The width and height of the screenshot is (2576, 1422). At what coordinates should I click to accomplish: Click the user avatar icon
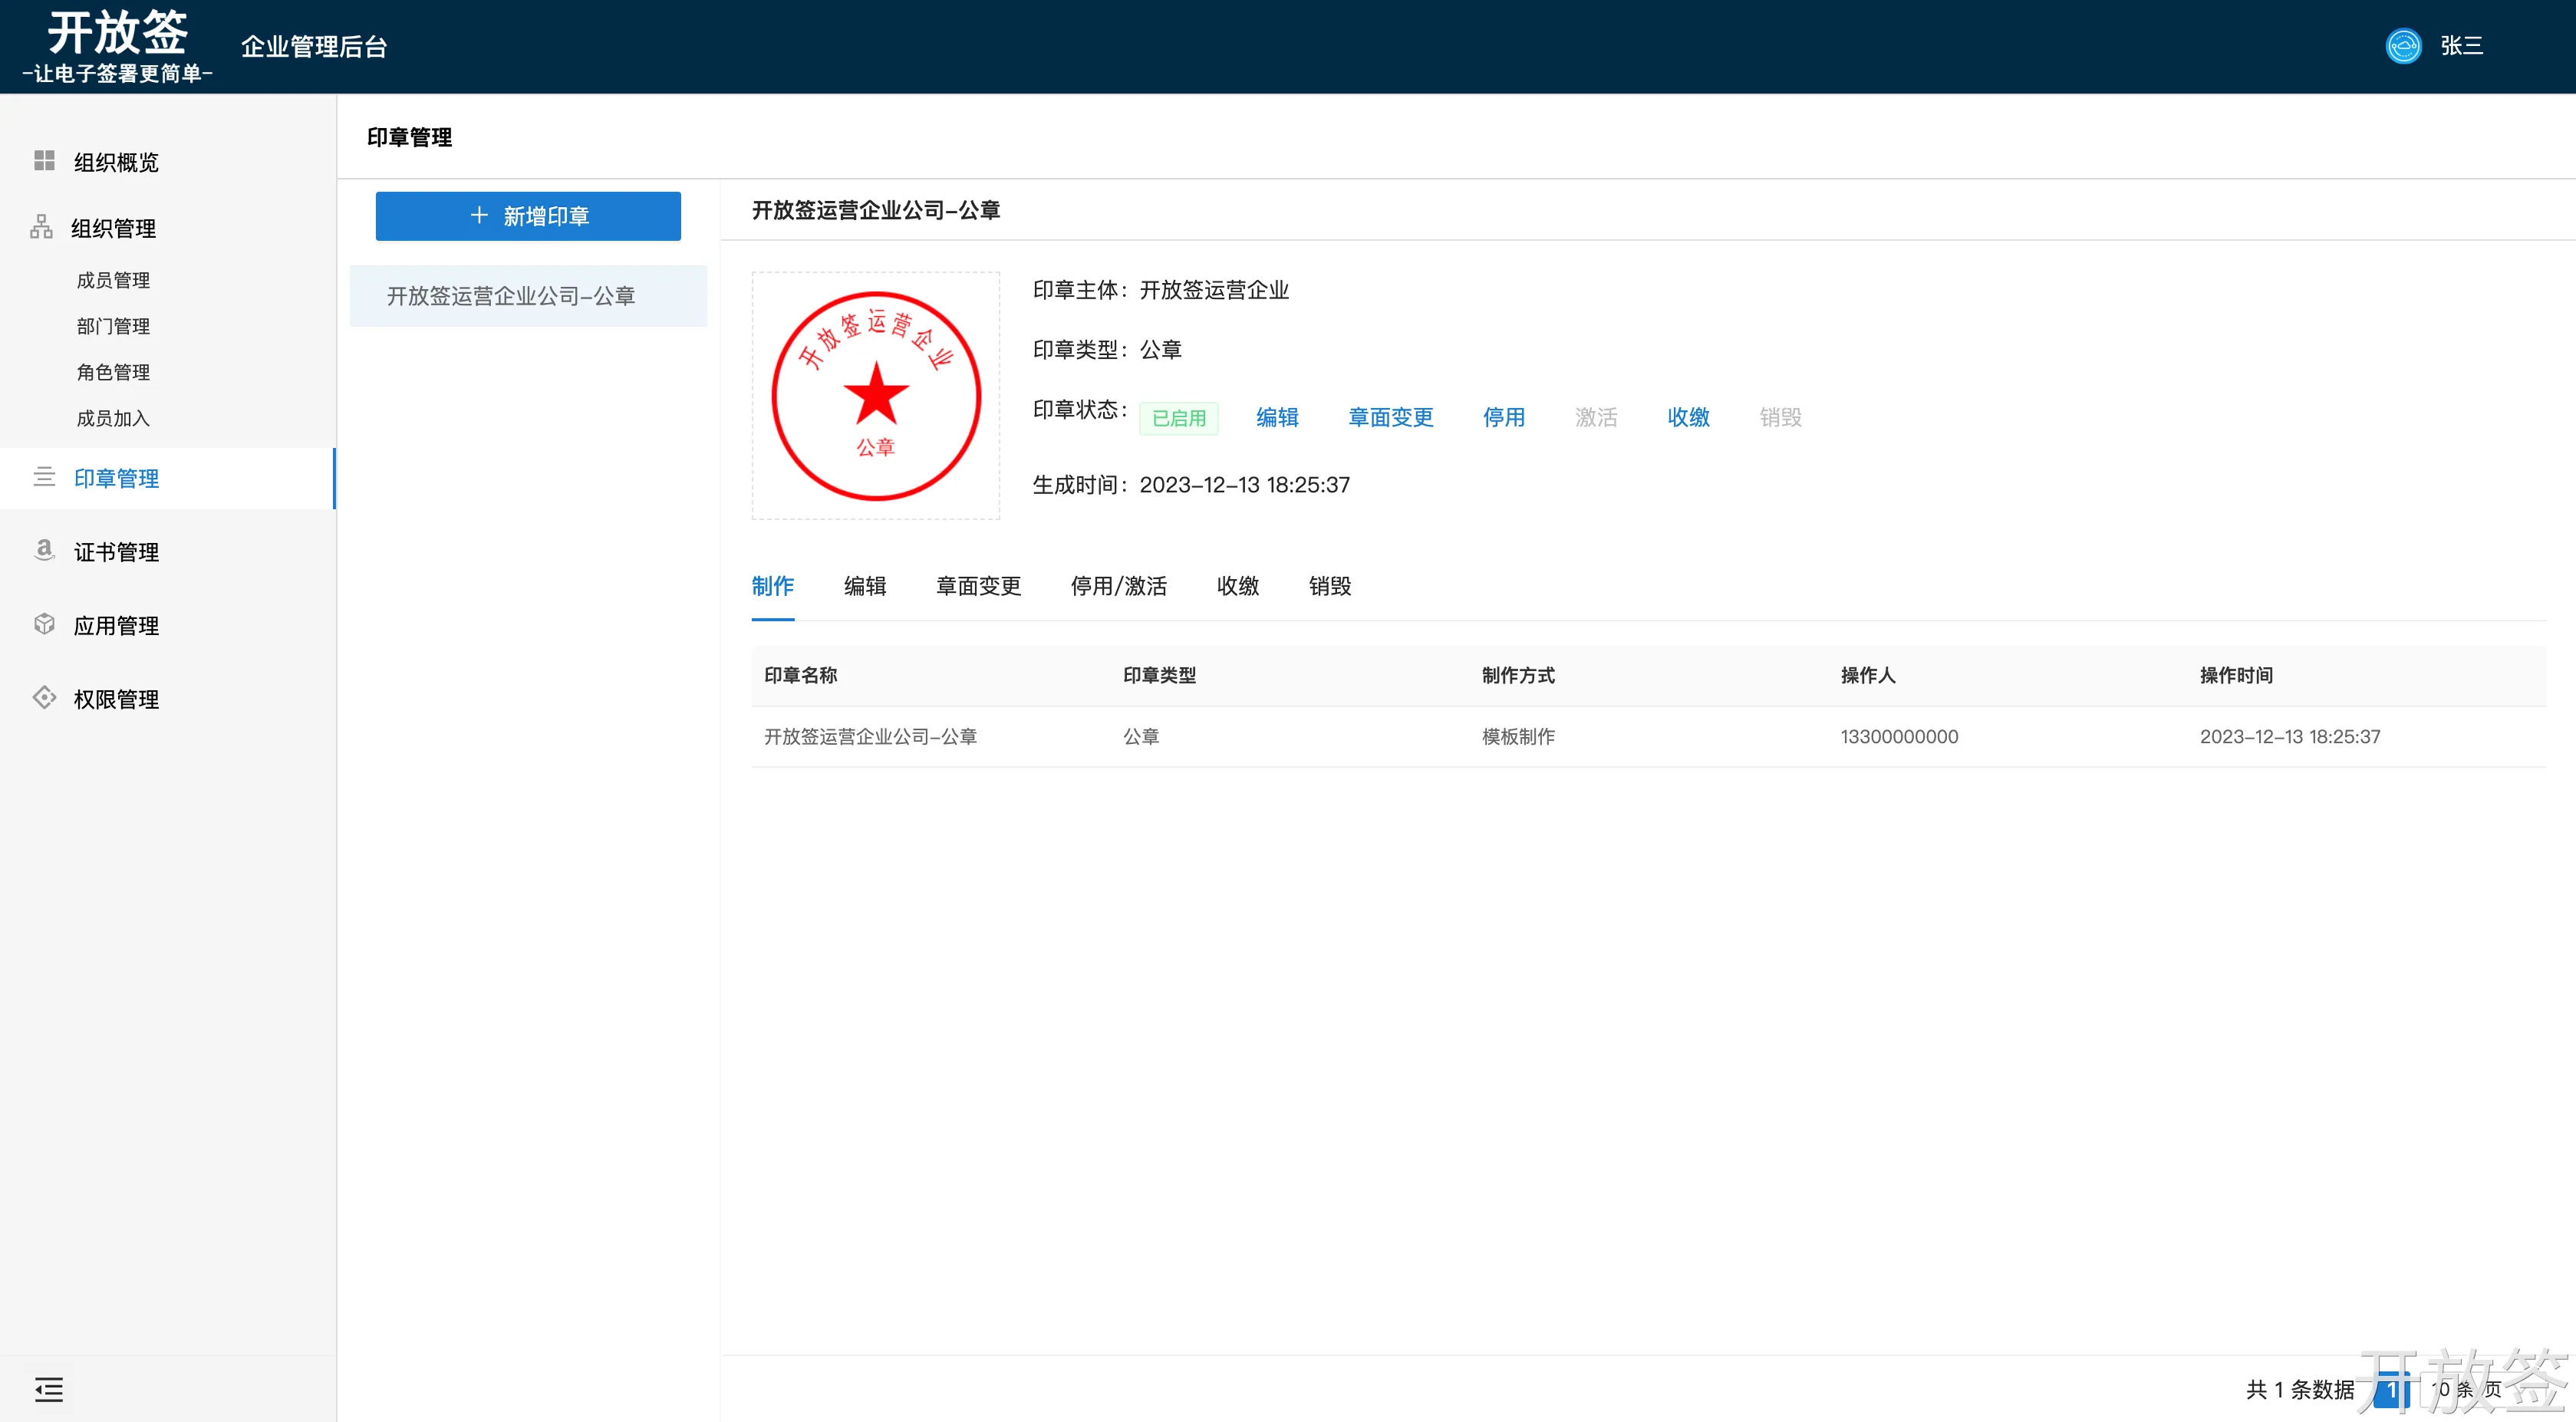point(2403,46)
